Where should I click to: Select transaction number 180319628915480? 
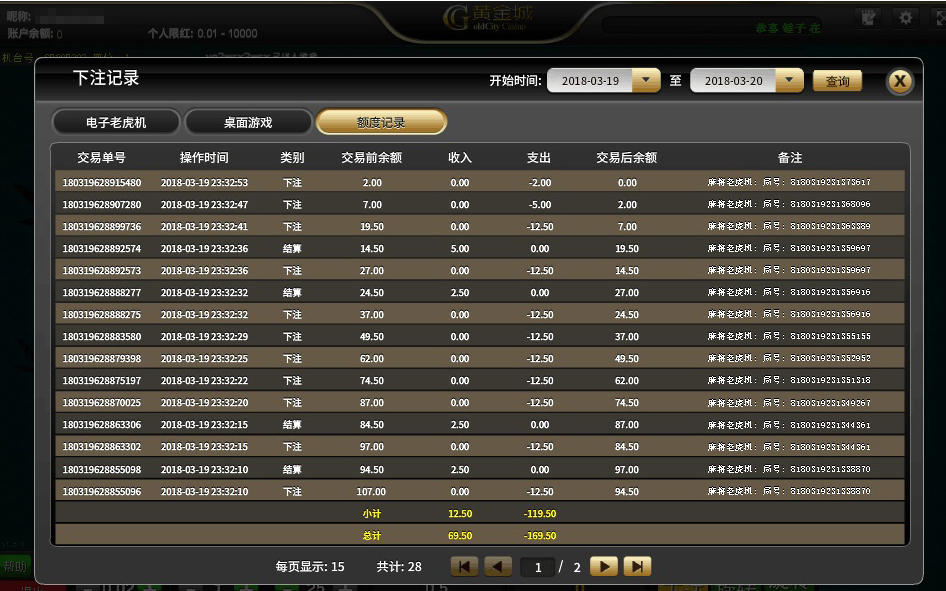[x=101, y=183]
